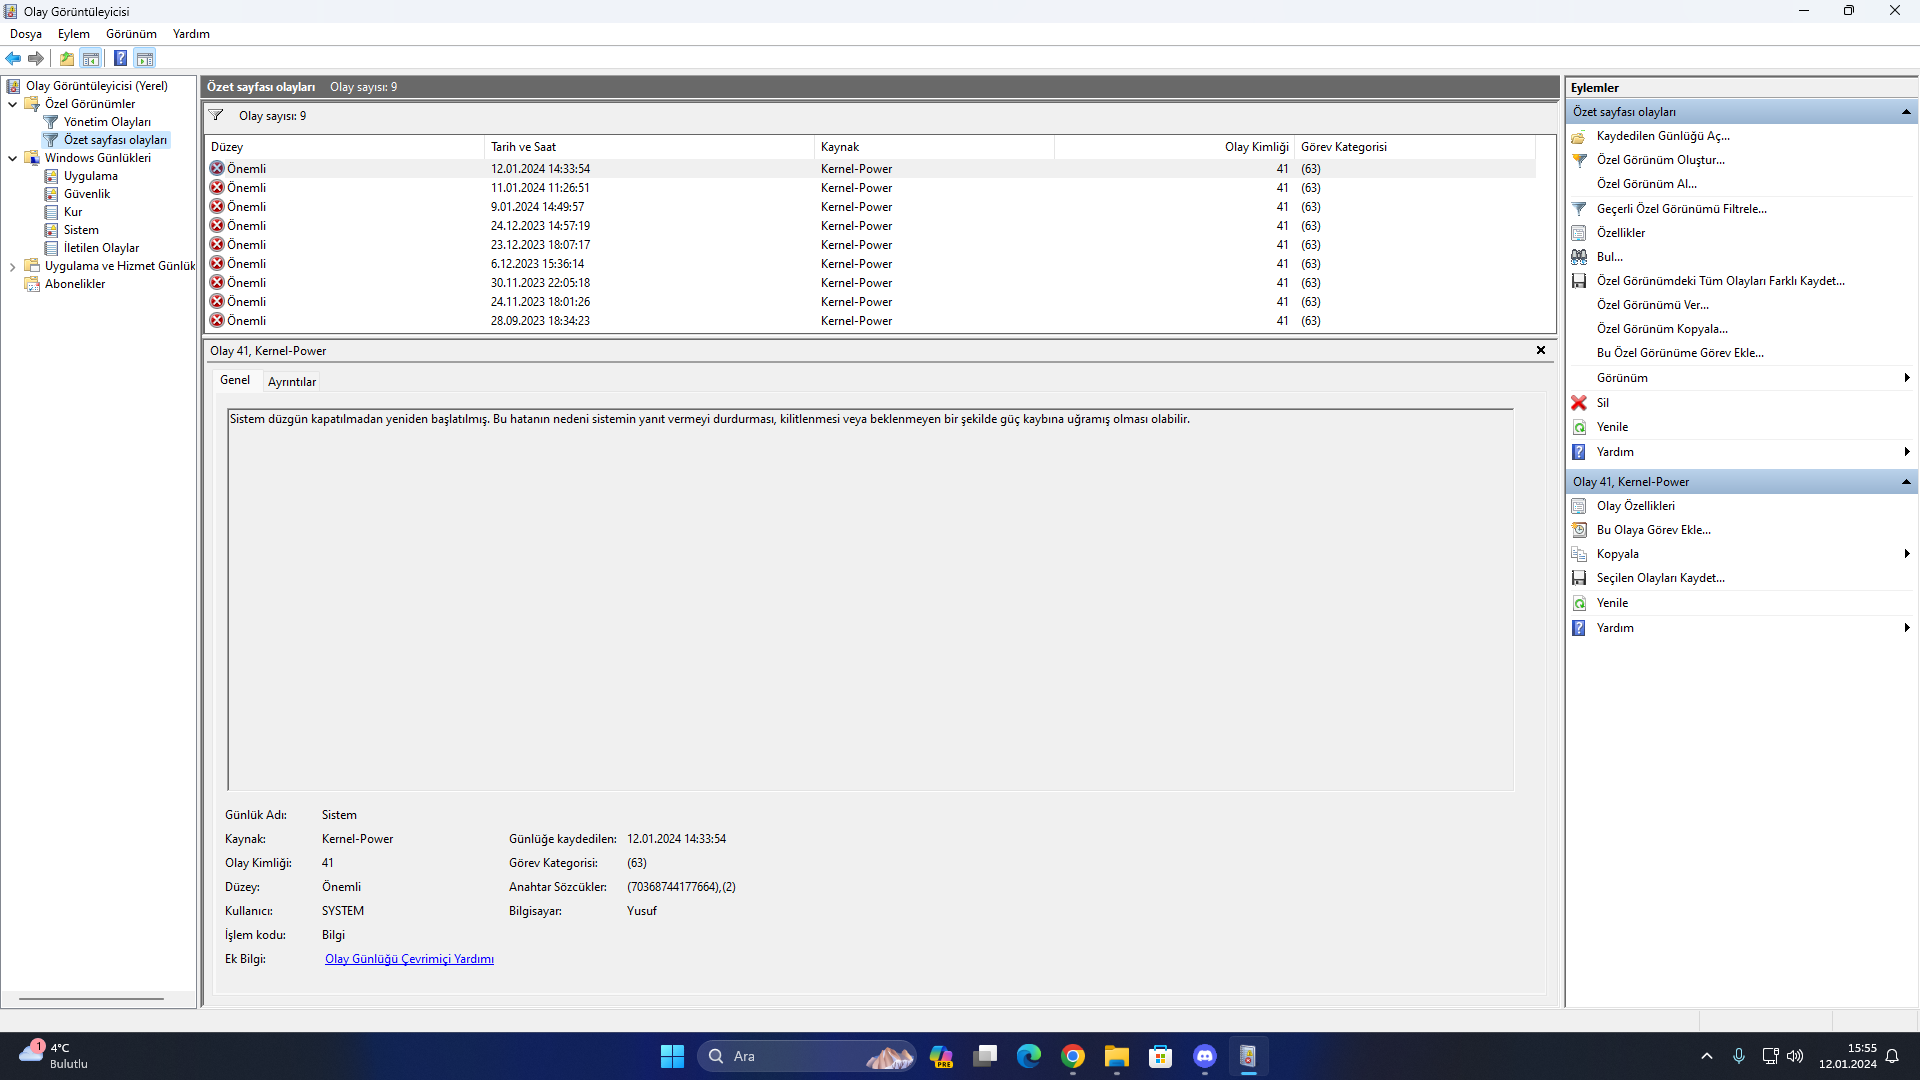Expand the Kopyala submenu arrow
This screenshot has width=1920, height=1080.
(1907, 554)
